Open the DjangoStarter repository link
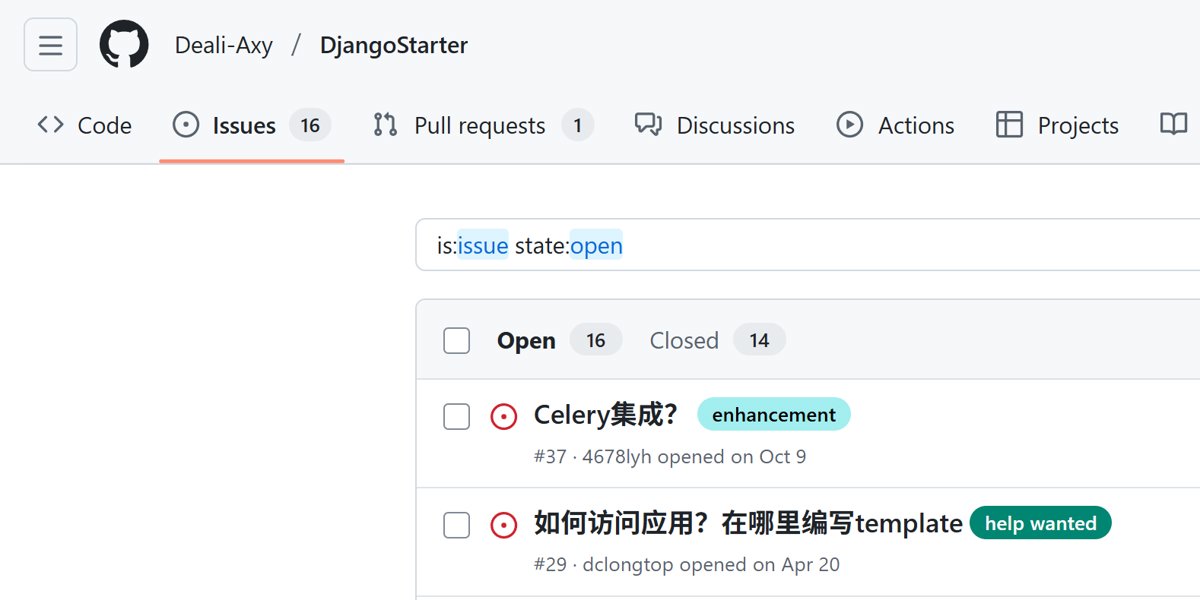 coord(394,45)
